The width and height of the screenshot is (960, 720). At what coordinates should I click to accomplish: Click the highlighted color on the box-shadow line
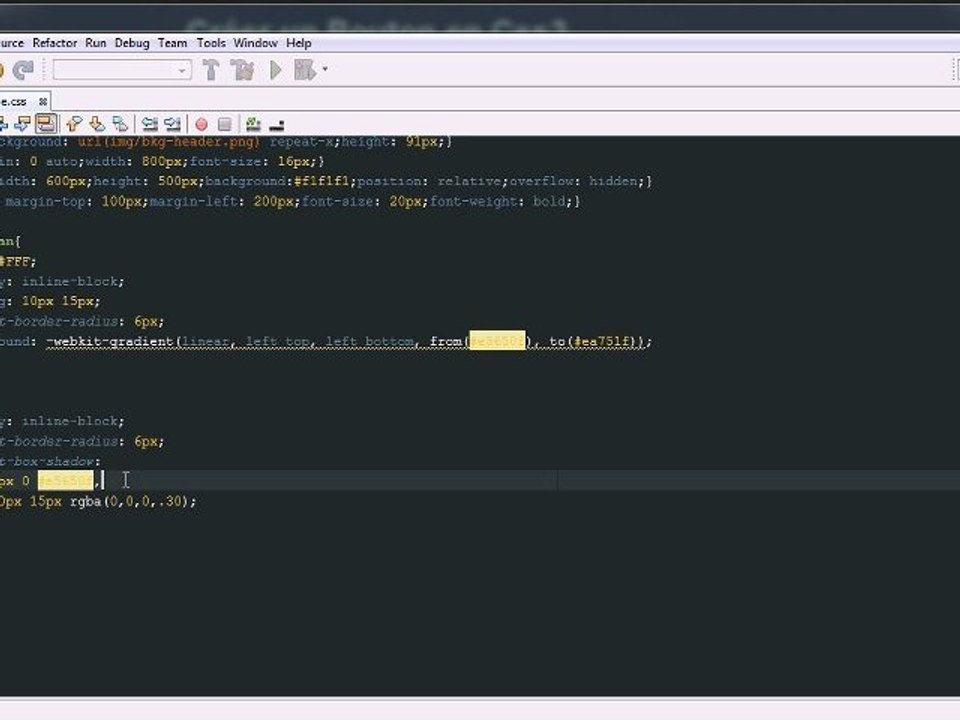(66, 481)
